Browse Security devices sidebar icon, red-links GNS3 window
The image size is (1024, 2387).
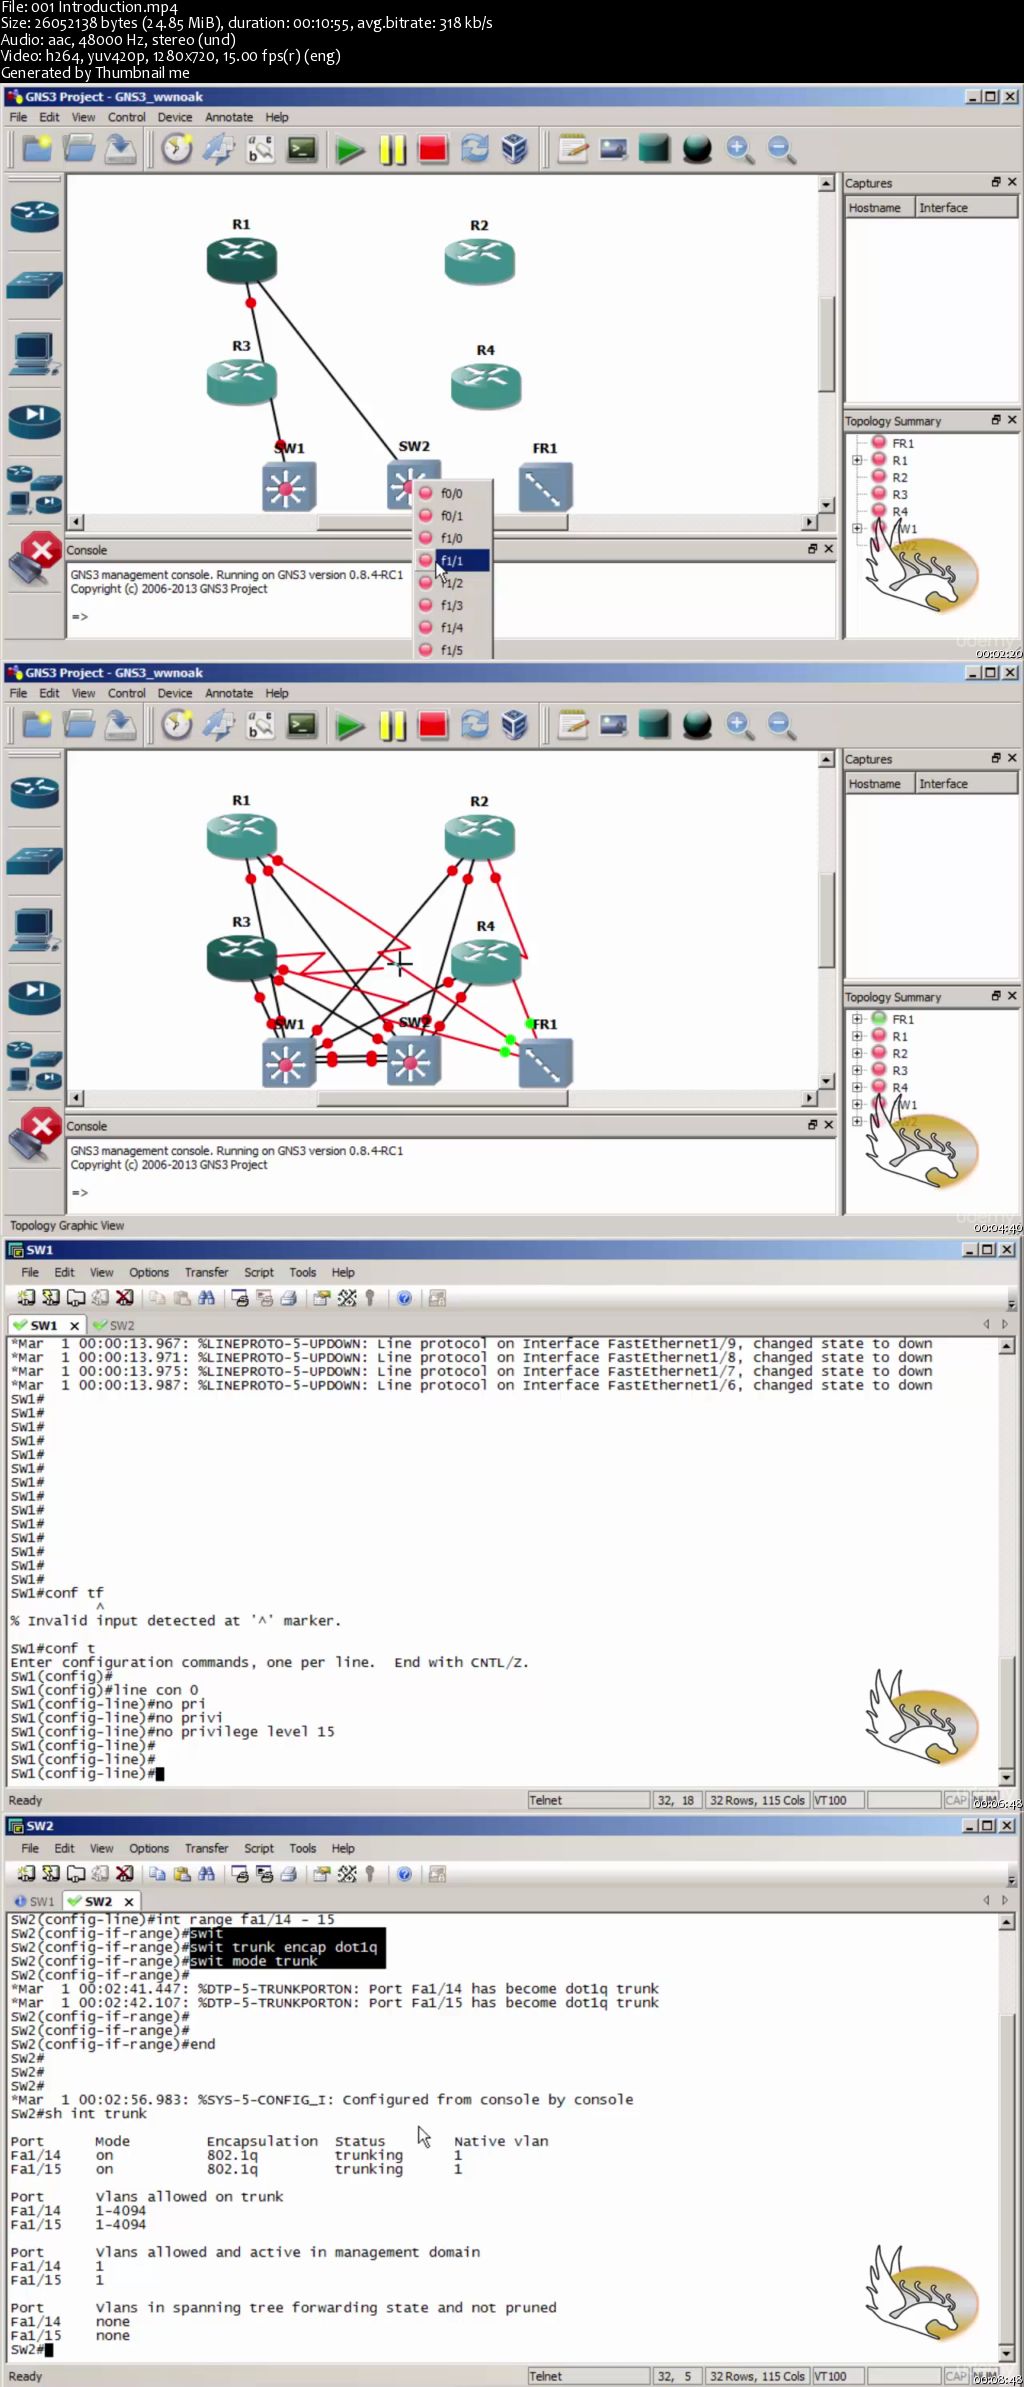[35, 997]
